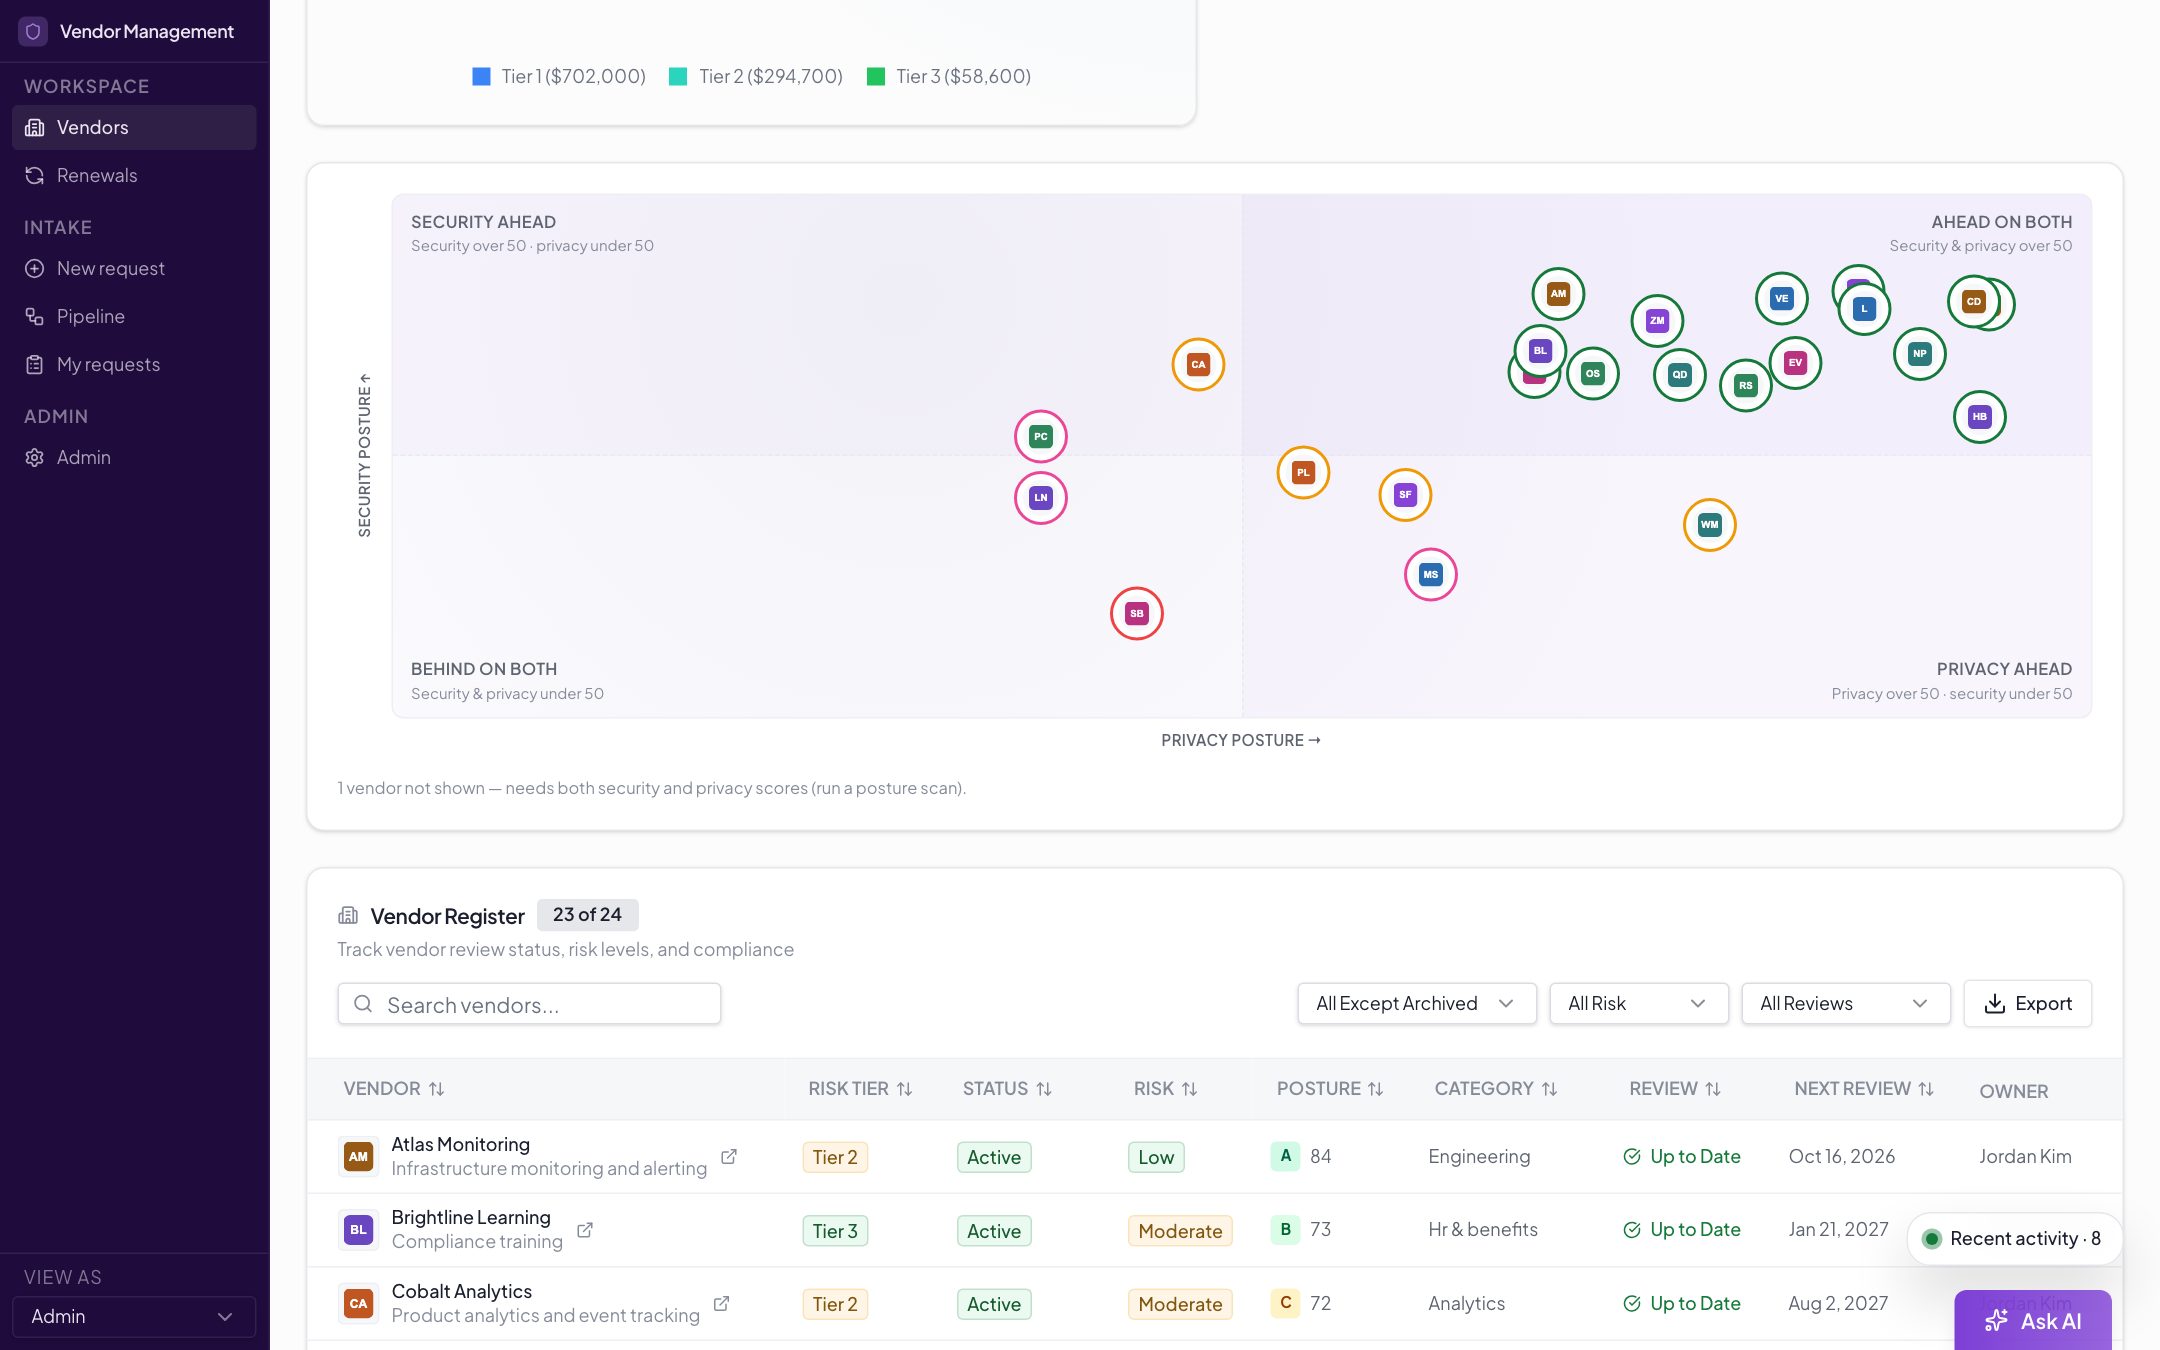Open the Admin settings page

[134, 457]
